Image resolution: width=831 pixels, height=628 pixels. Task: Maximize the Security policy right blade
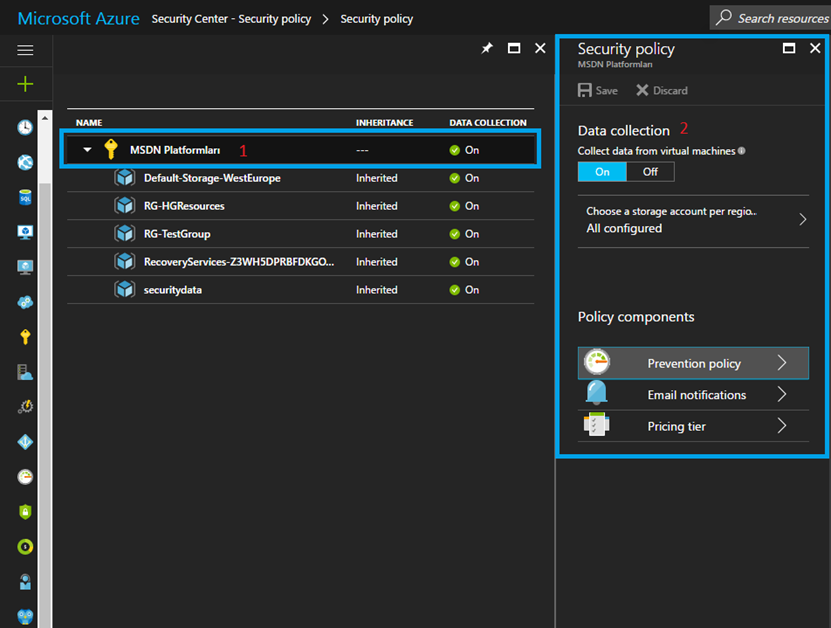[789, 48]
